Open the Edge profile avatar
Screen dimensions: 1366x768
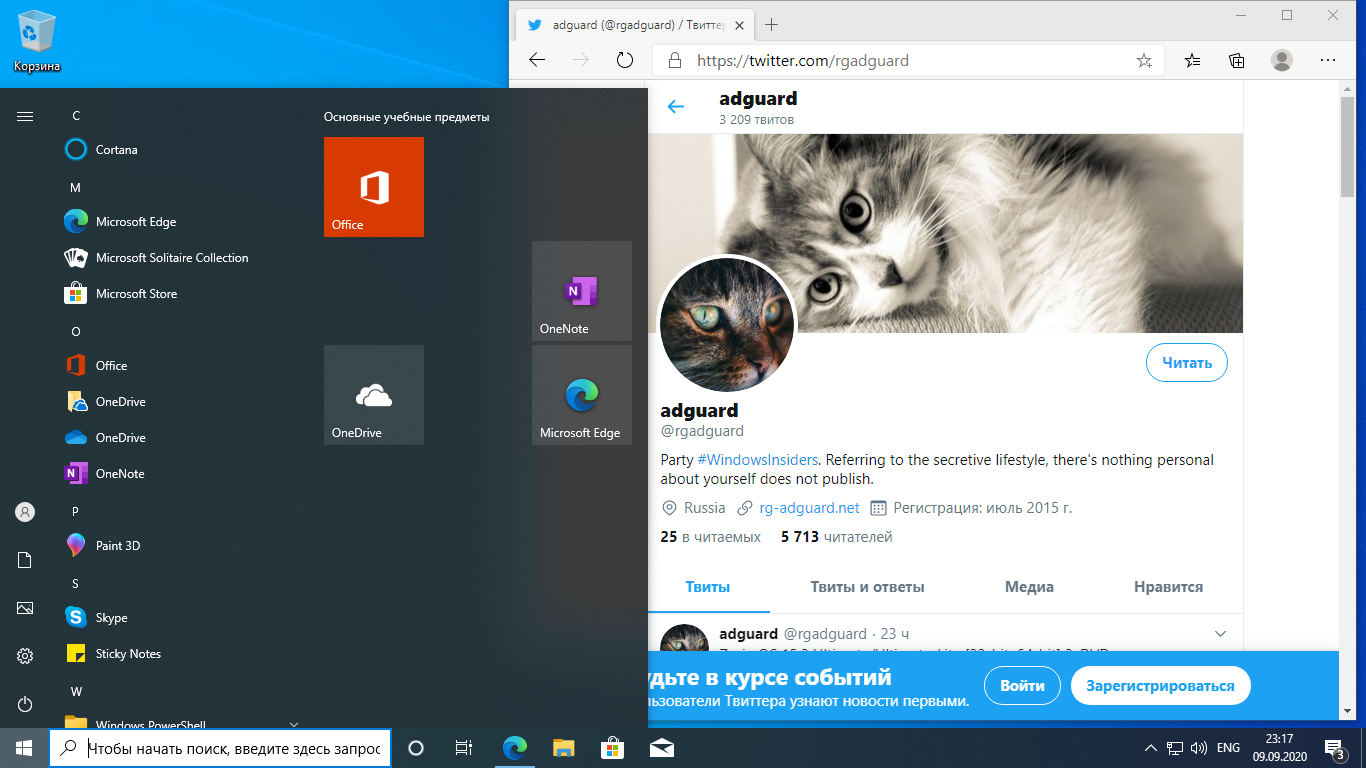pyautogui.click(x=1282, y=60)
